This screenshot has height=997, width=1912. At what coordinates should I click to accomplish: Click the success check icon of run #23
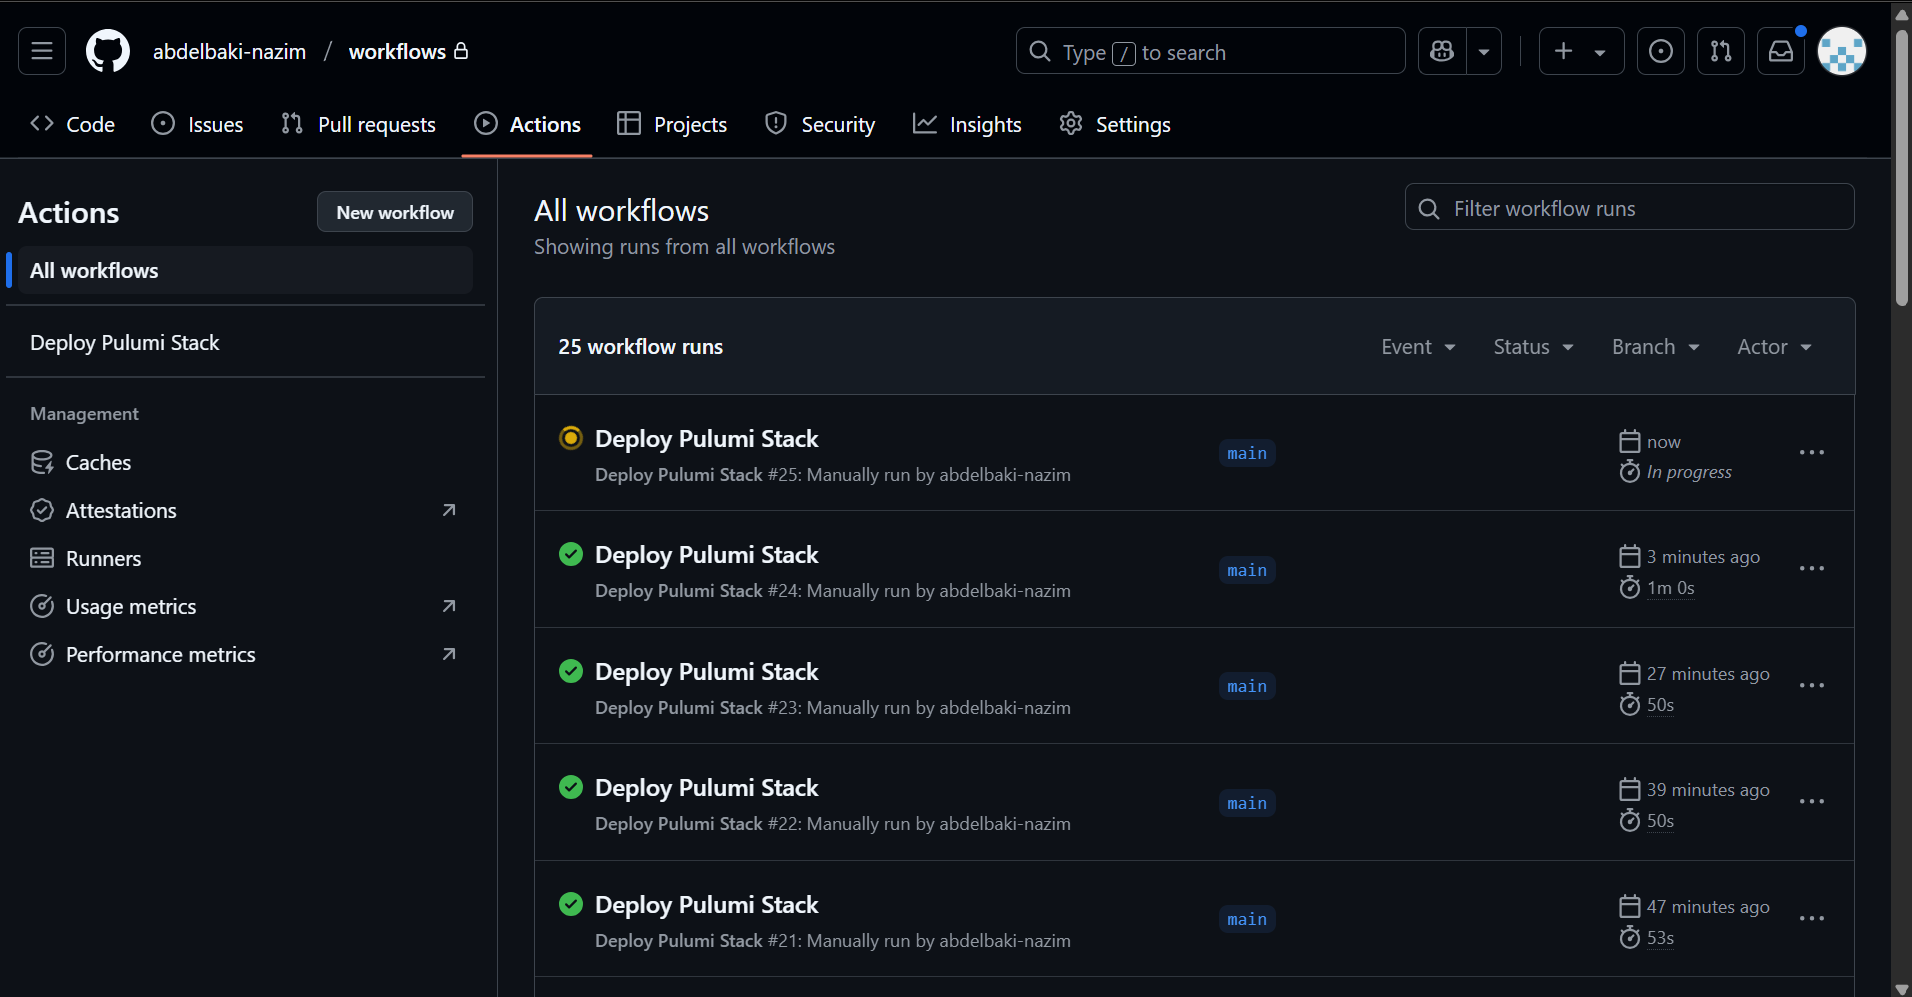[x=571, y=671]
